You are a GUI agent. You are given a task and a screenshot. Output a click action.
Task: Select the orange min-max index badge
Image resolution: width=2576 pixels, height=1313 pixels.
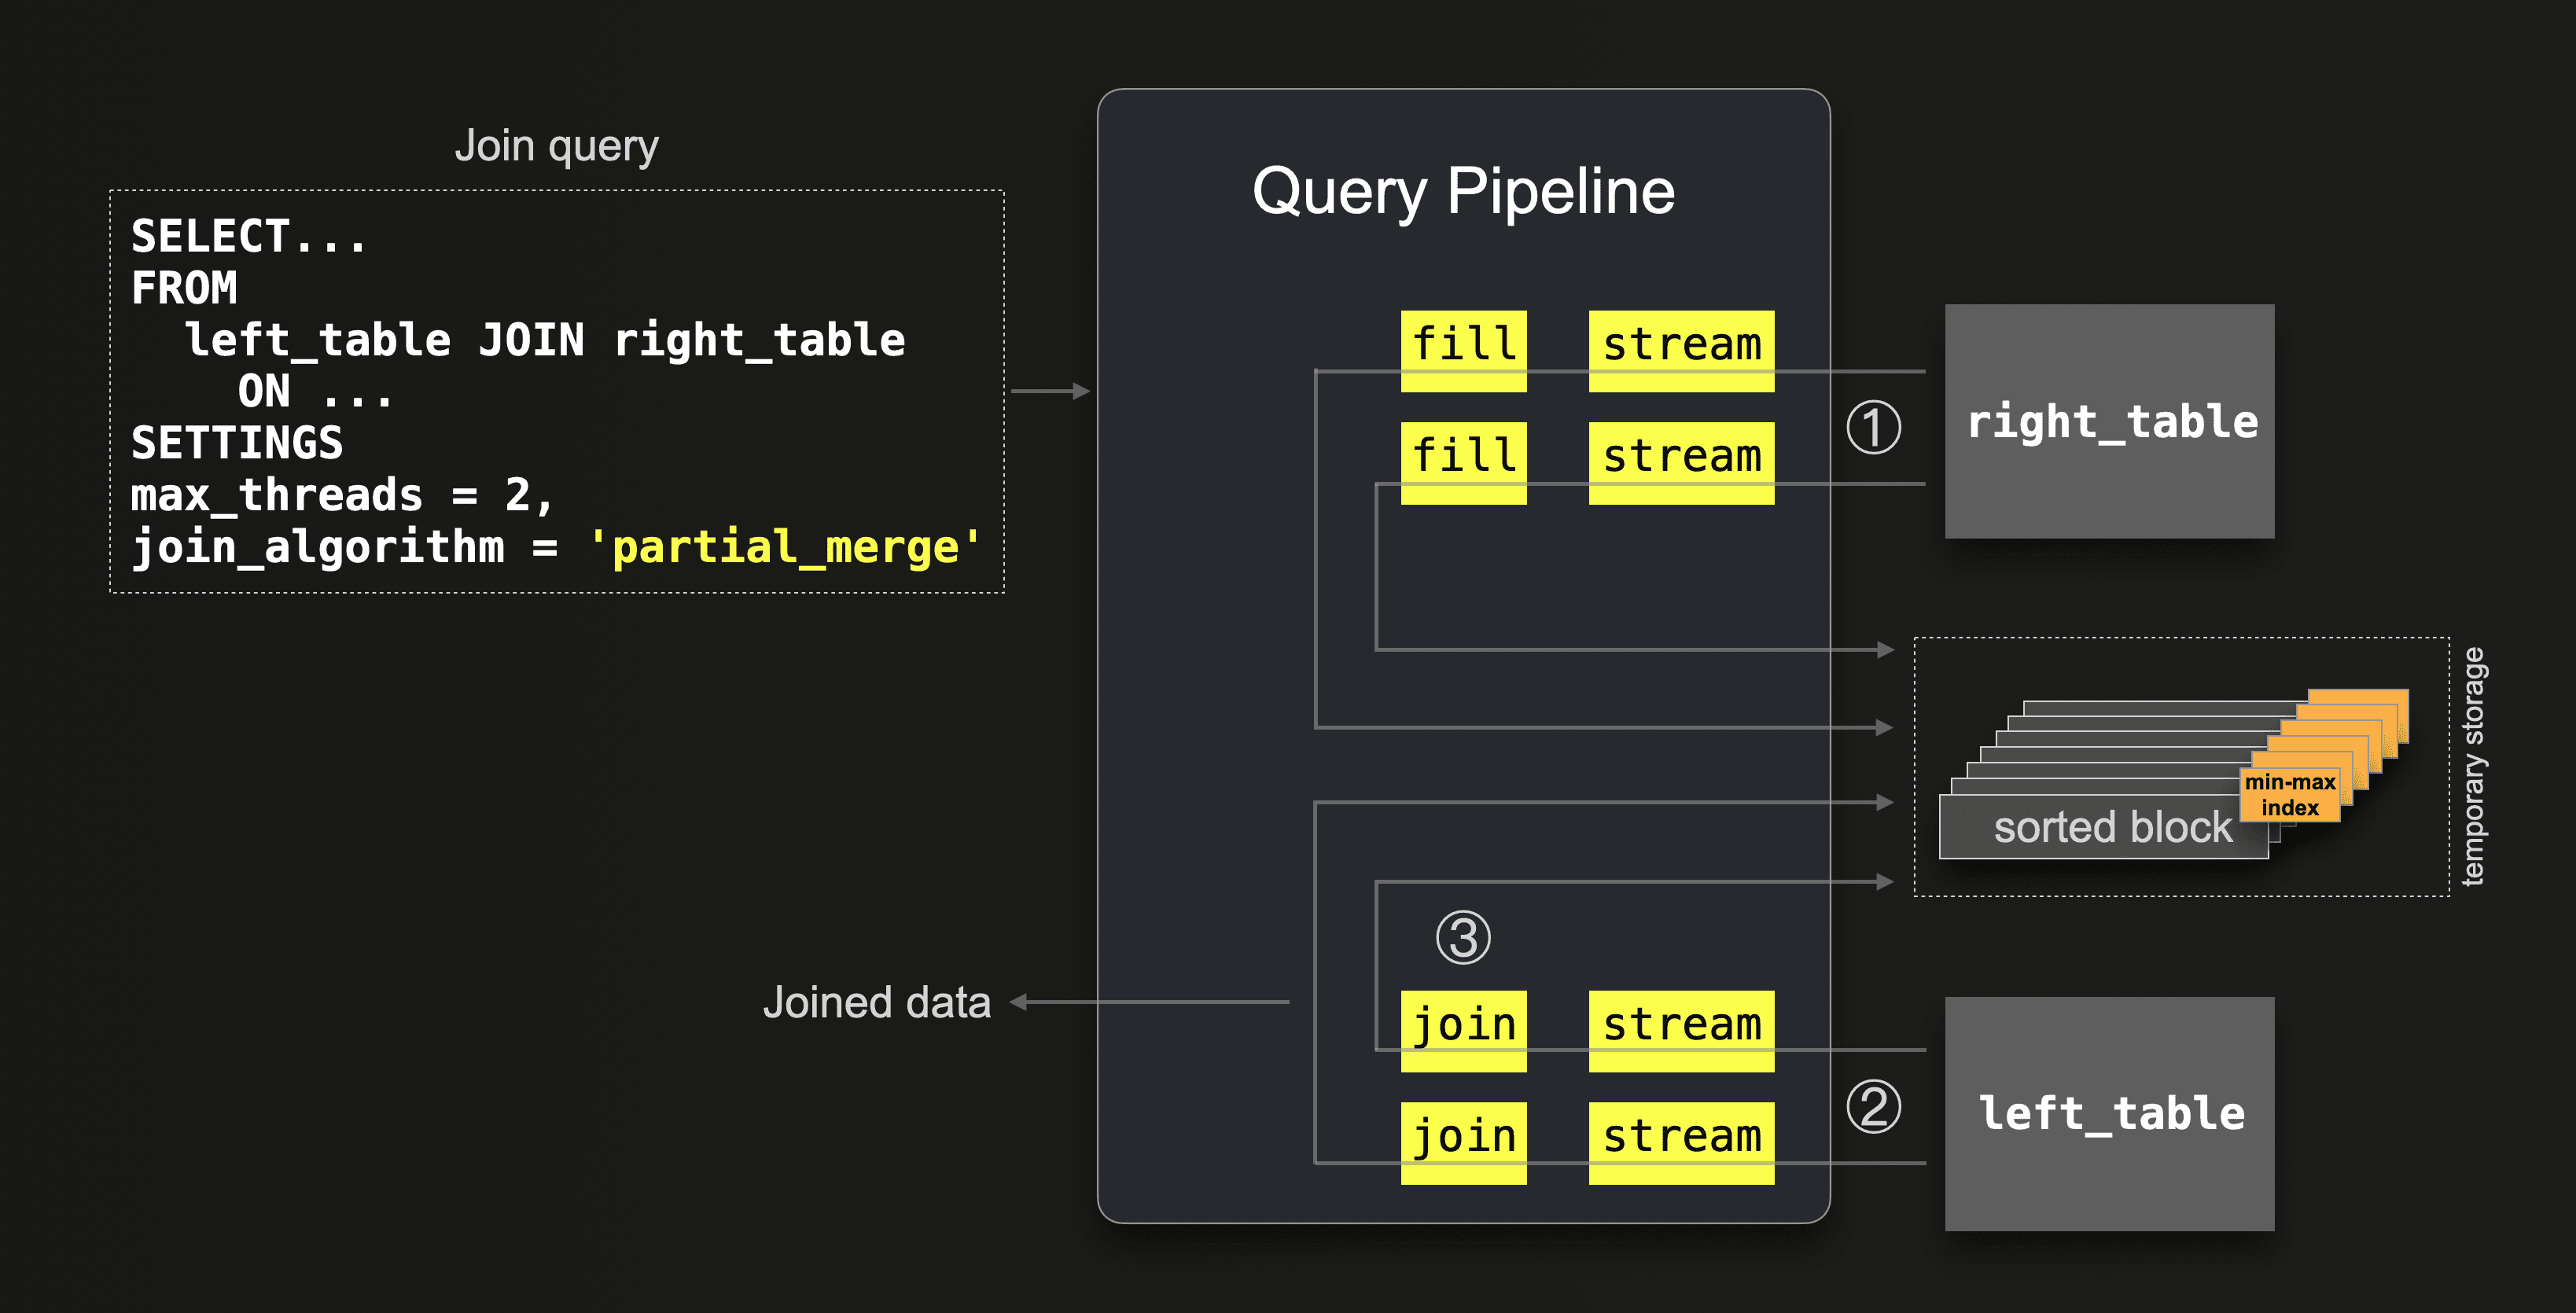point(2289,795)
